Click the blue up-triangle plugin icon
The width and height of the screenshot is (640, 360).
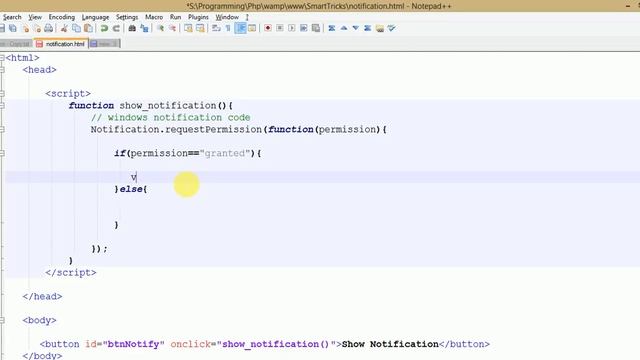tap(344, 28)
